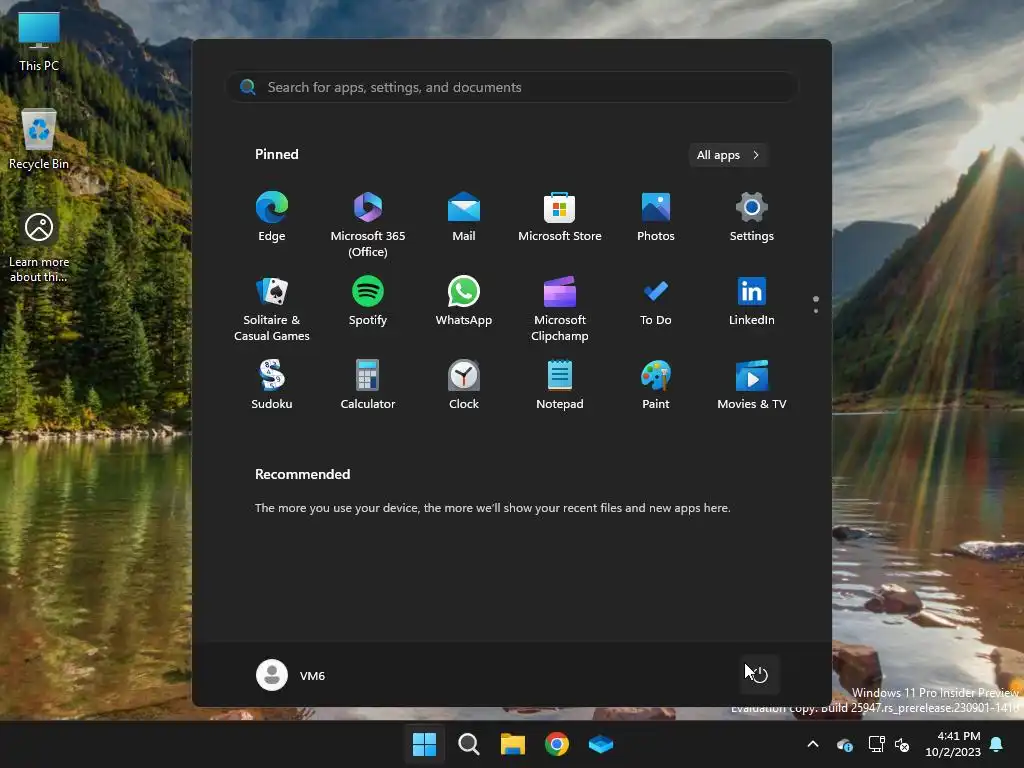The image size is (1024, 768).
Task: Click the muted volume tray icon
Action: point(902,744)
